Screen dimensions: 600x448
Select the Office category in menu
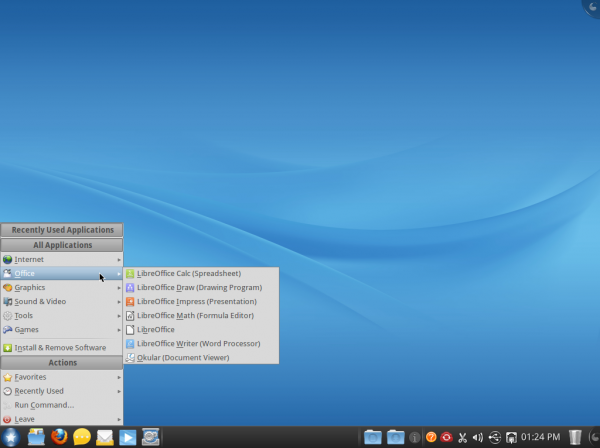tap(62, 274)
